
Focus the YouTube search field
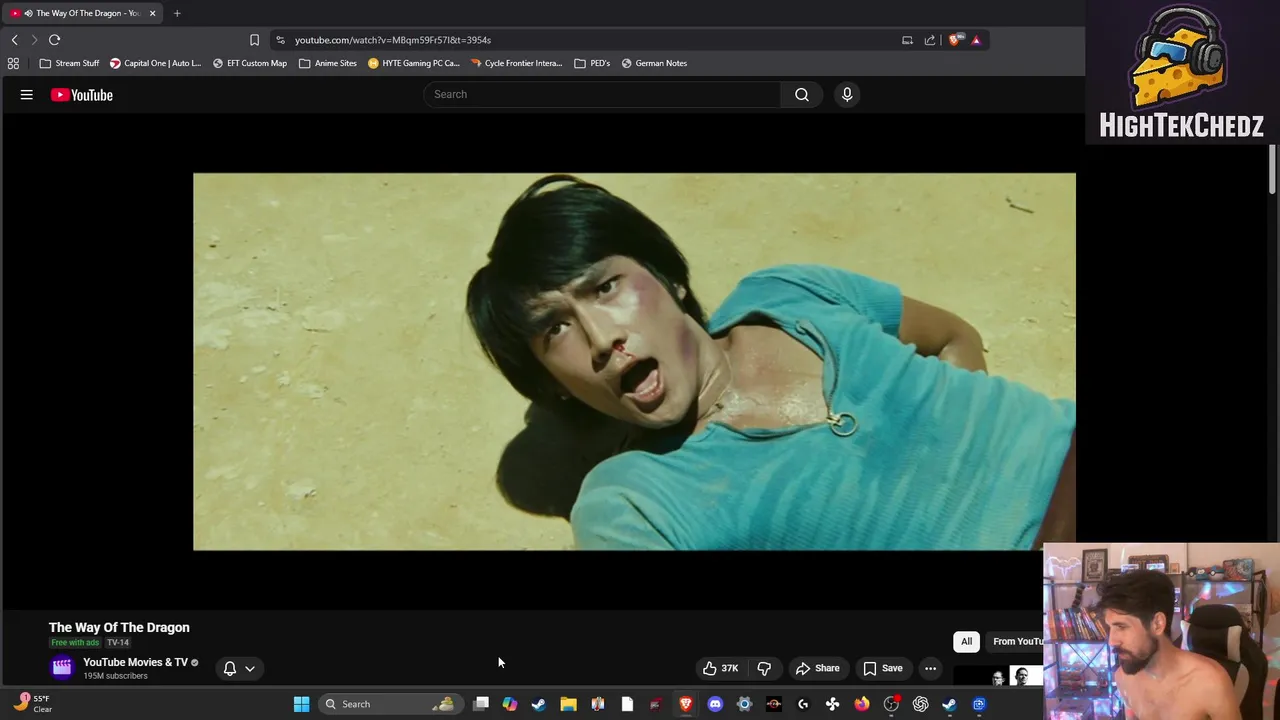pyautogui.click(x=603, y=94)
